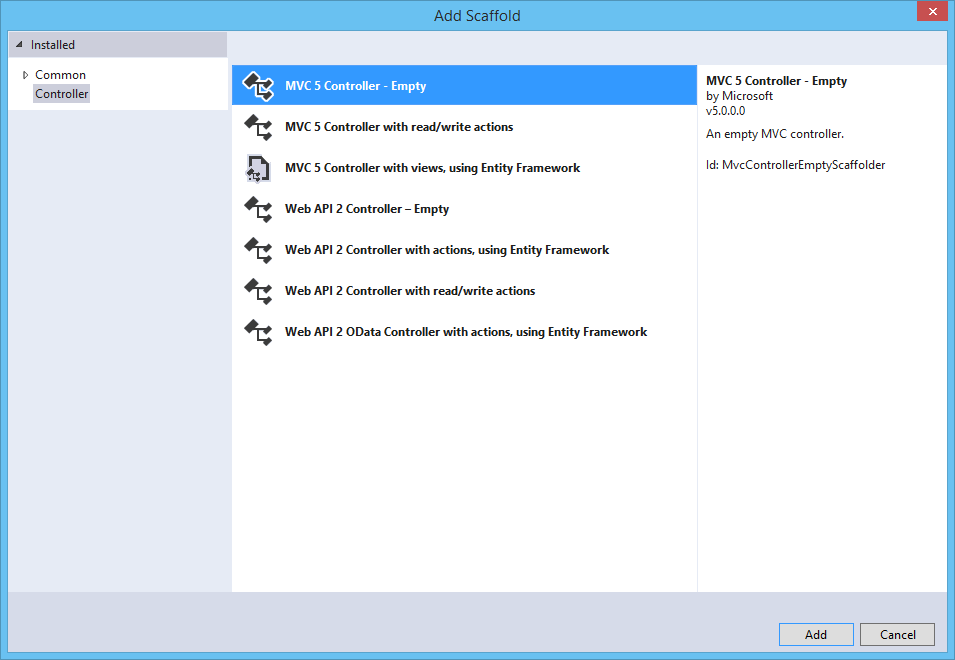Click icon beside Web API 2 OData Controller
The width and height of the screenshot is (955, 660).
258,332
